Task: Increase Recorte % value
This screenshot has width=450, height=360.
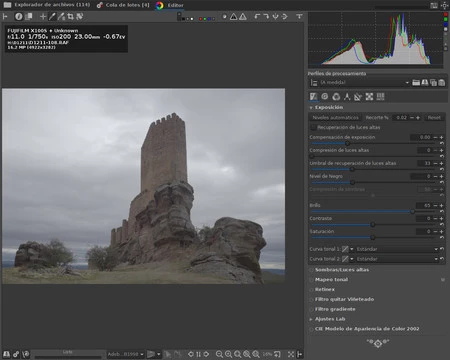Action: click(x=418, y=118)
